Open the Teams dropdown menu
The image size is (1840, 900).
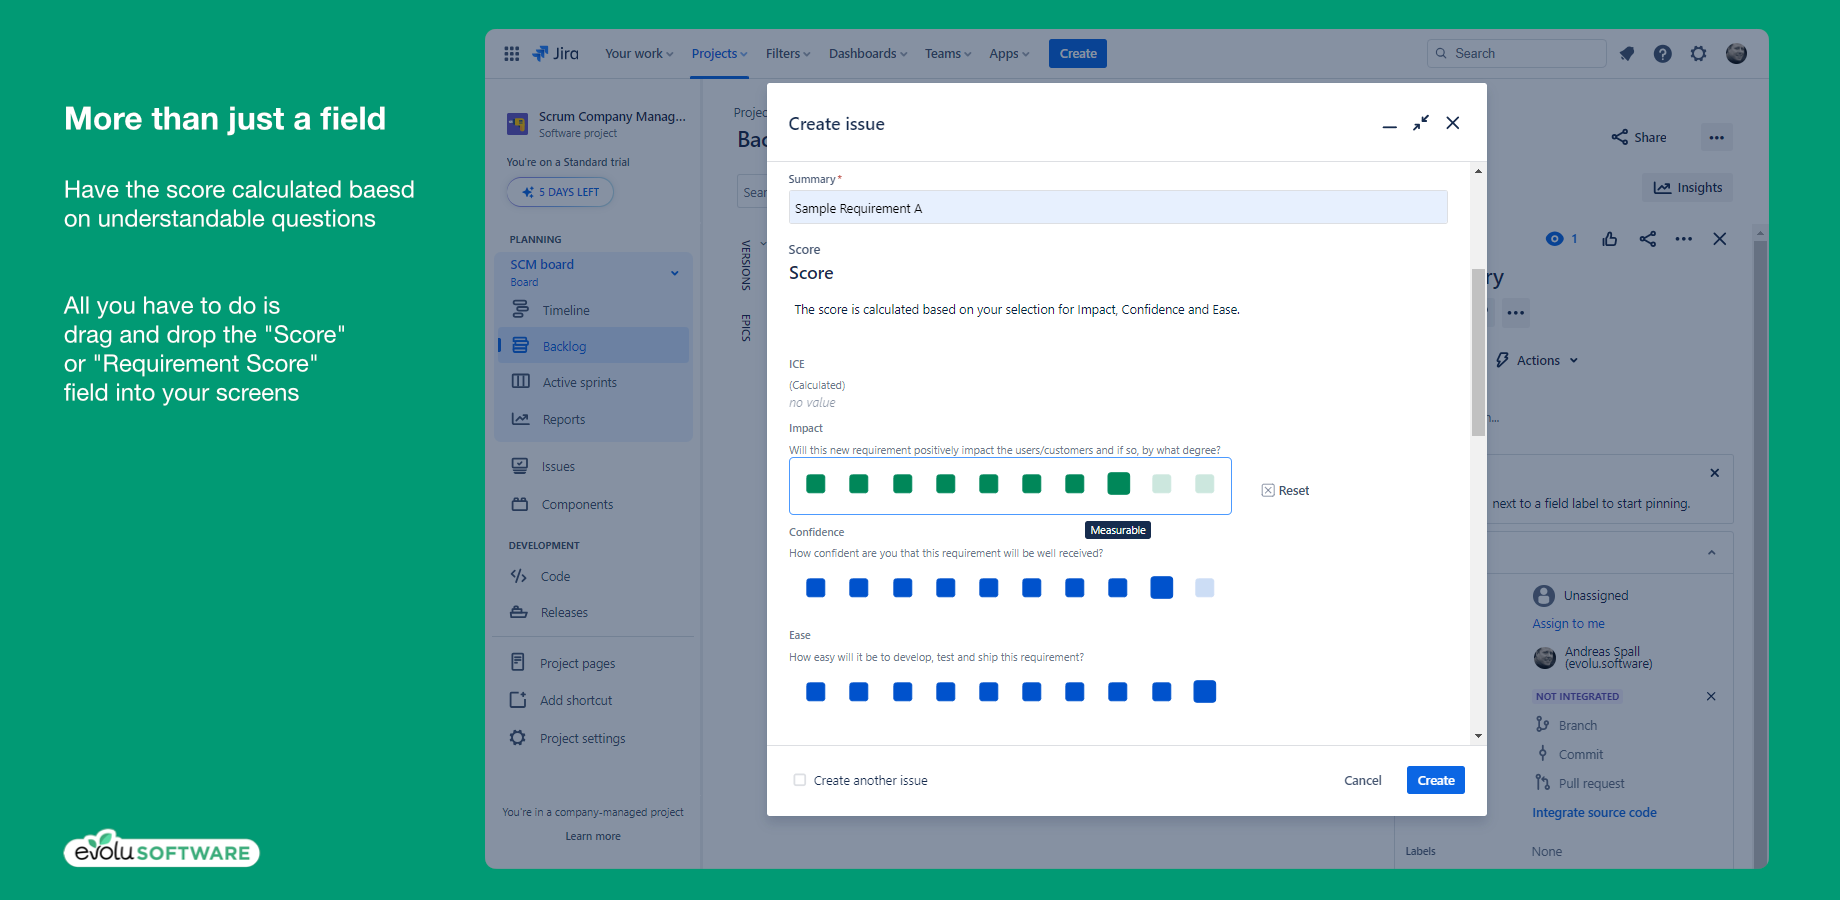(x=948, y=54)
